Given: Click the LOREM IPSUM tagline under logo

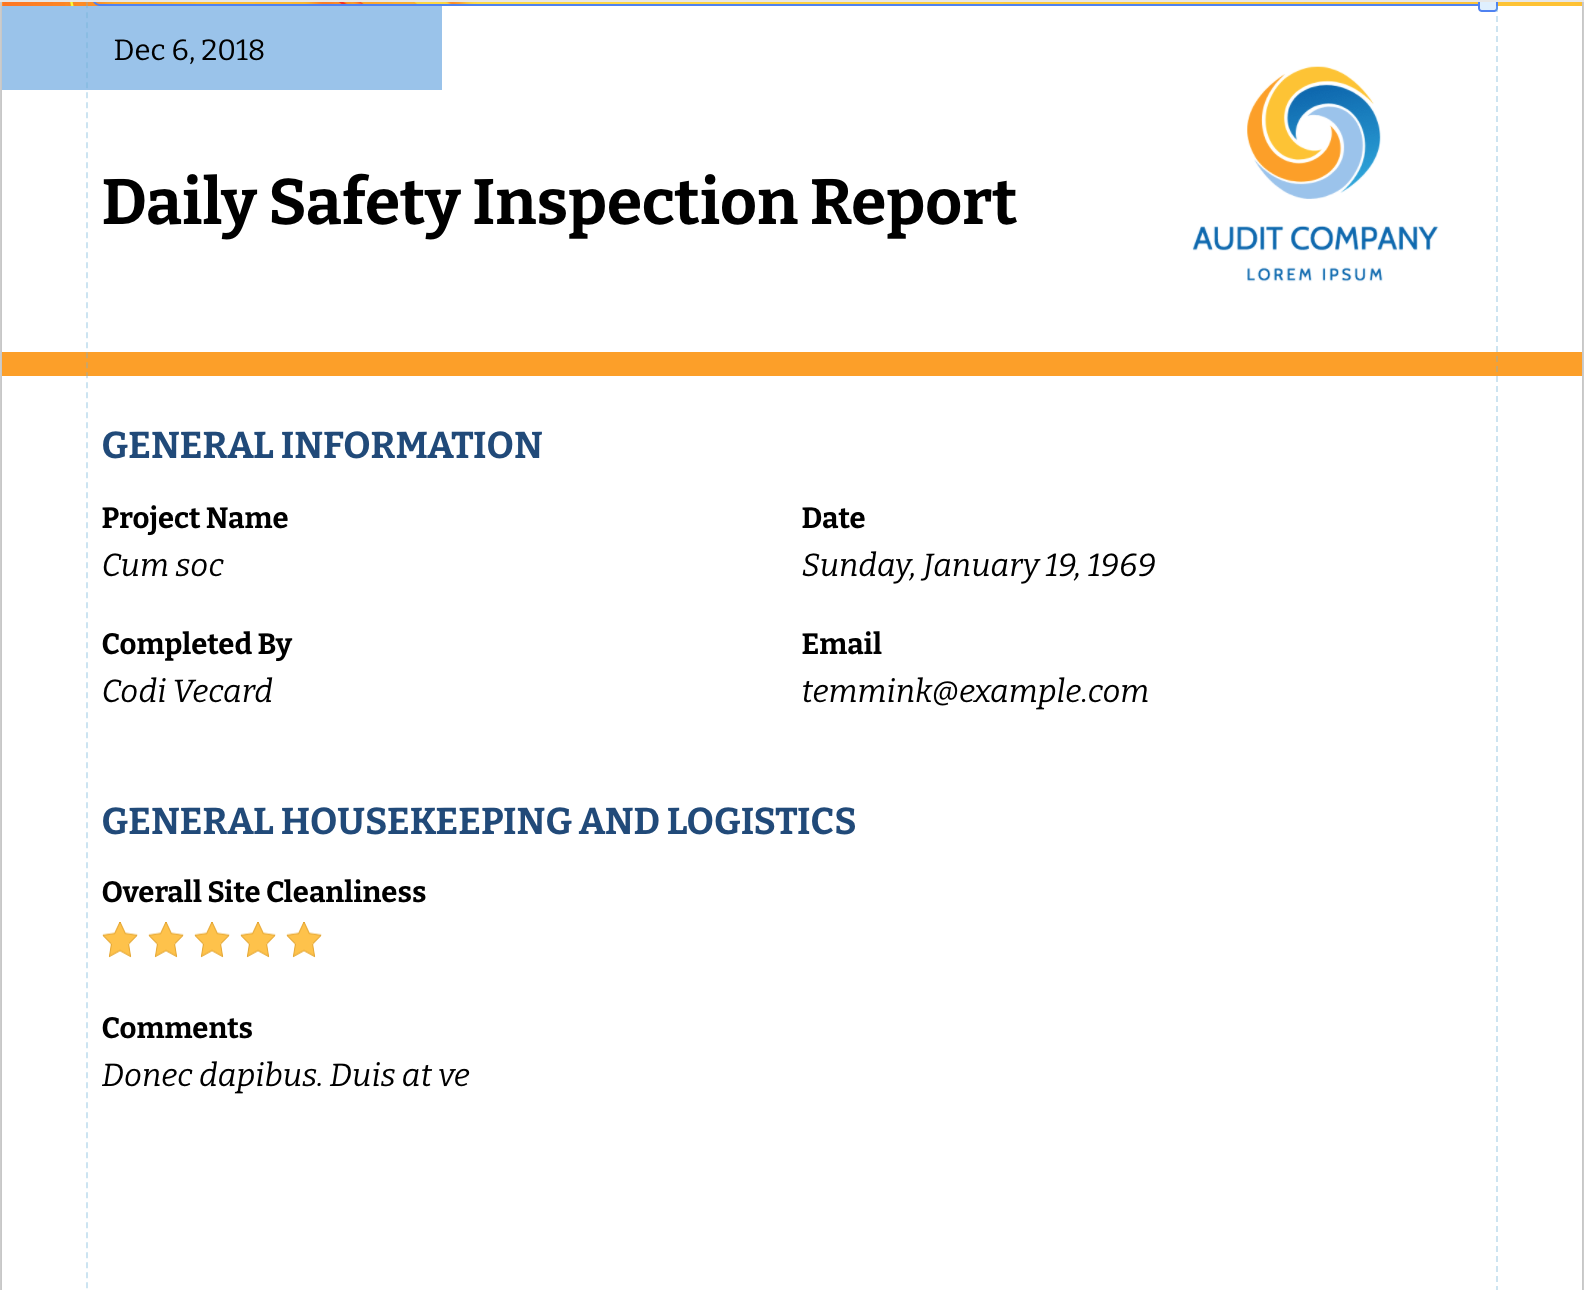Looking at the screenshot, I should pos(1314,275).
